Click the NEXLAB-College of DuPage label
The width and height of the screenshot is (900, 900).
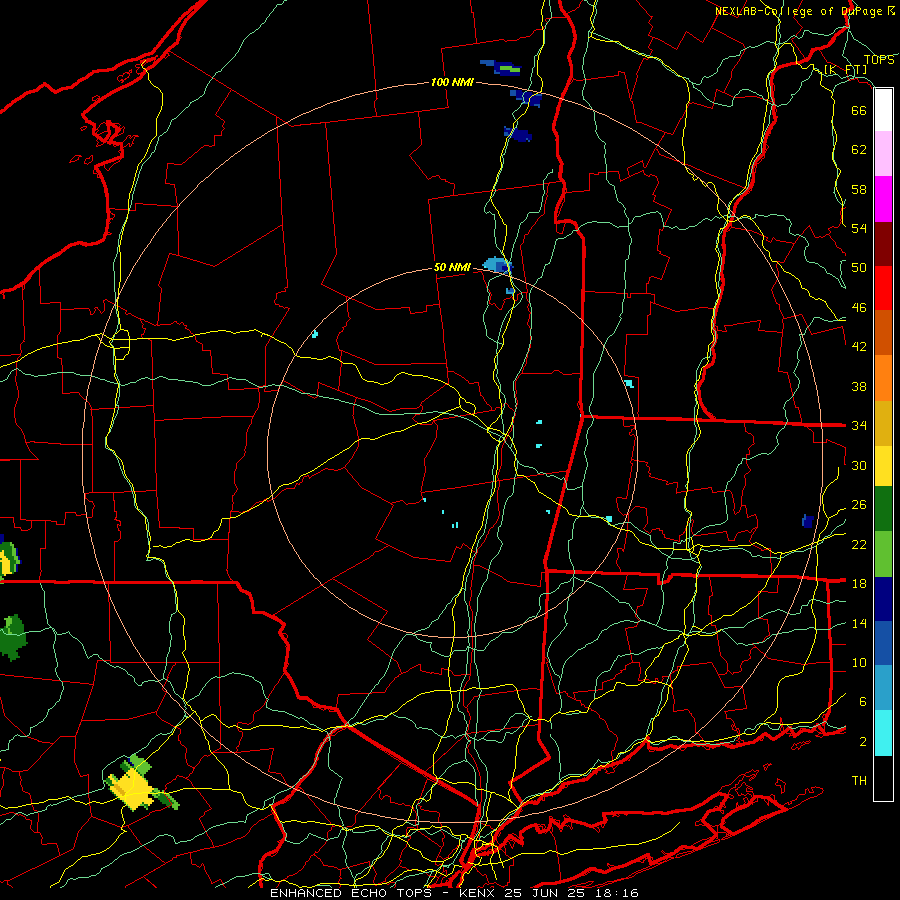pyautogui.click(x=804, y=11)
